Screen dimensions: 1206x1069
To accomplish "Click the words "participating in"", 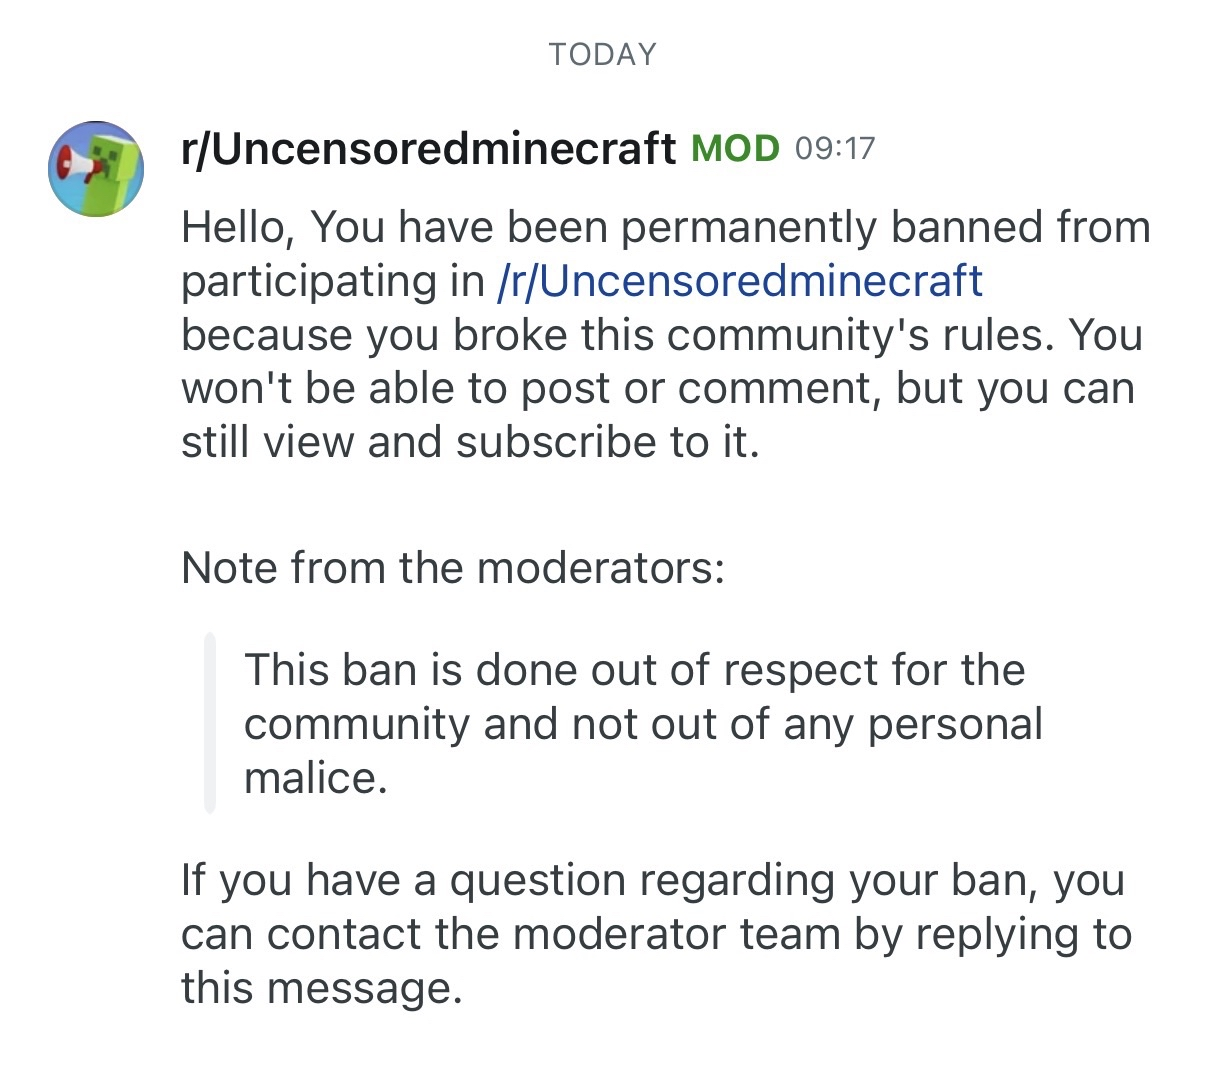I will tap(332, 281).
